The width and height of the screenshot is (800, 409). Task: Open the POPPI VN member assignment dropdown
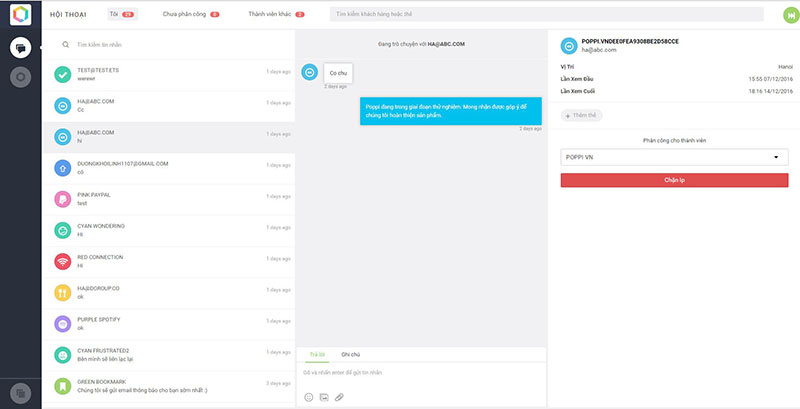674,157
